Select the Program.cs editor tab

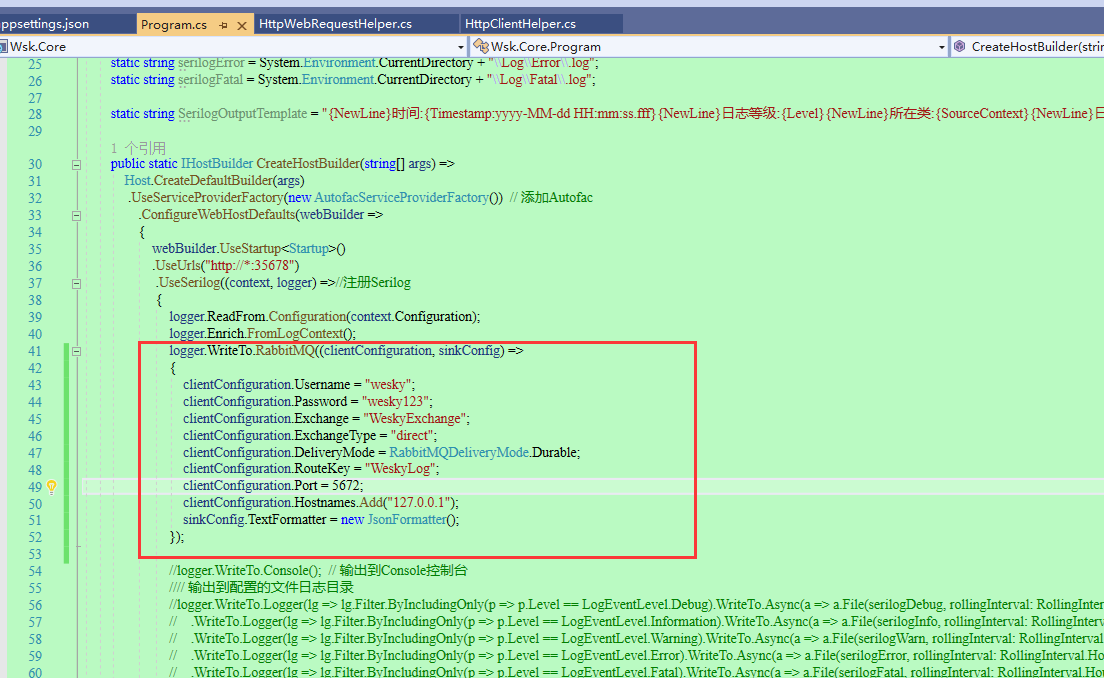coord(174,25)
